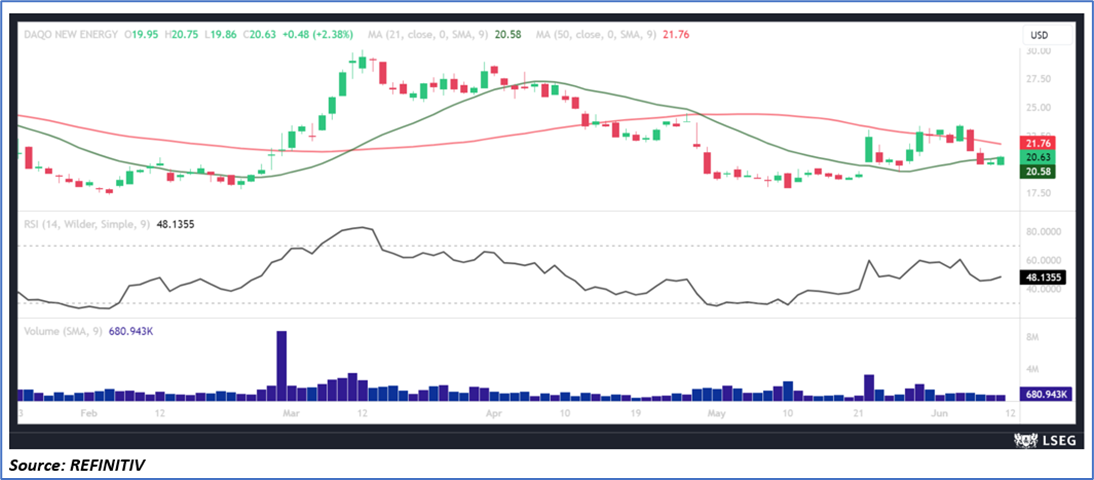Click the 27.50 price axis label
Image resolution: width=1094 pixels, height=480 pixels.
(1037, 80)
